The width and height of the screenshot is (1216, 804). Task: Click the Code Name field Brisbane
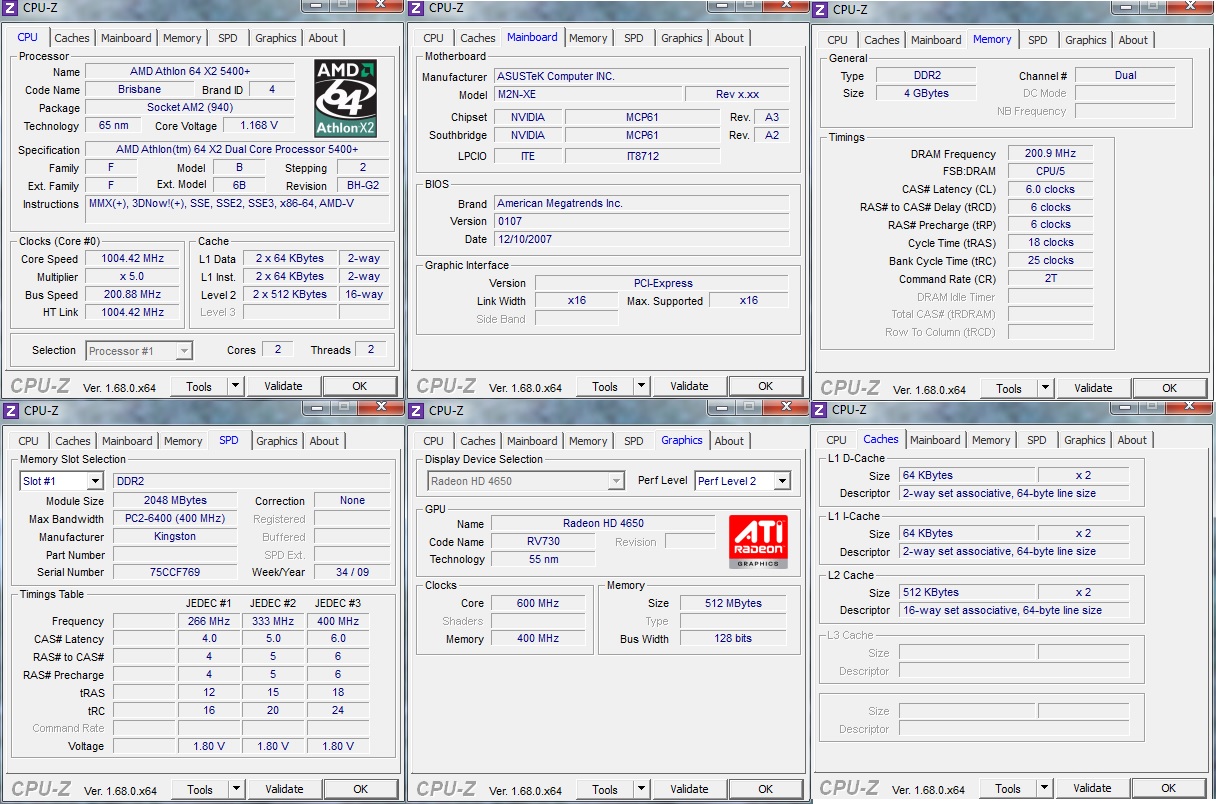click(139, 90)
